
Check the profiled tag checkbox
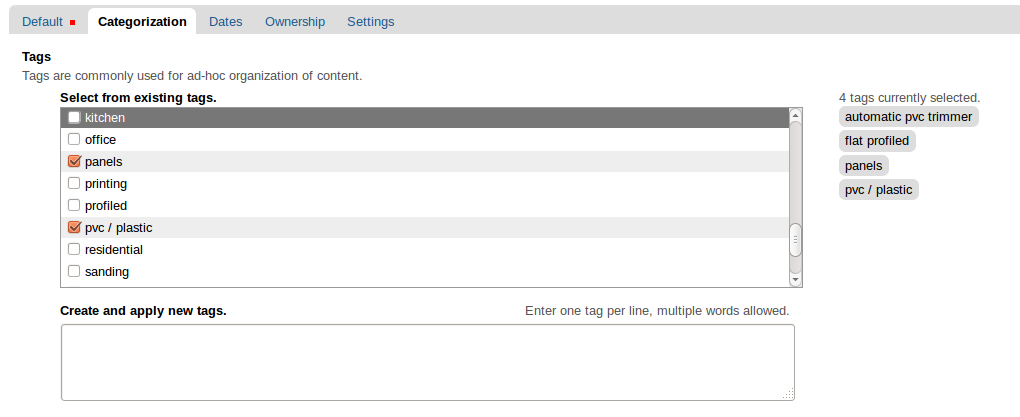(x=74, y=206)
